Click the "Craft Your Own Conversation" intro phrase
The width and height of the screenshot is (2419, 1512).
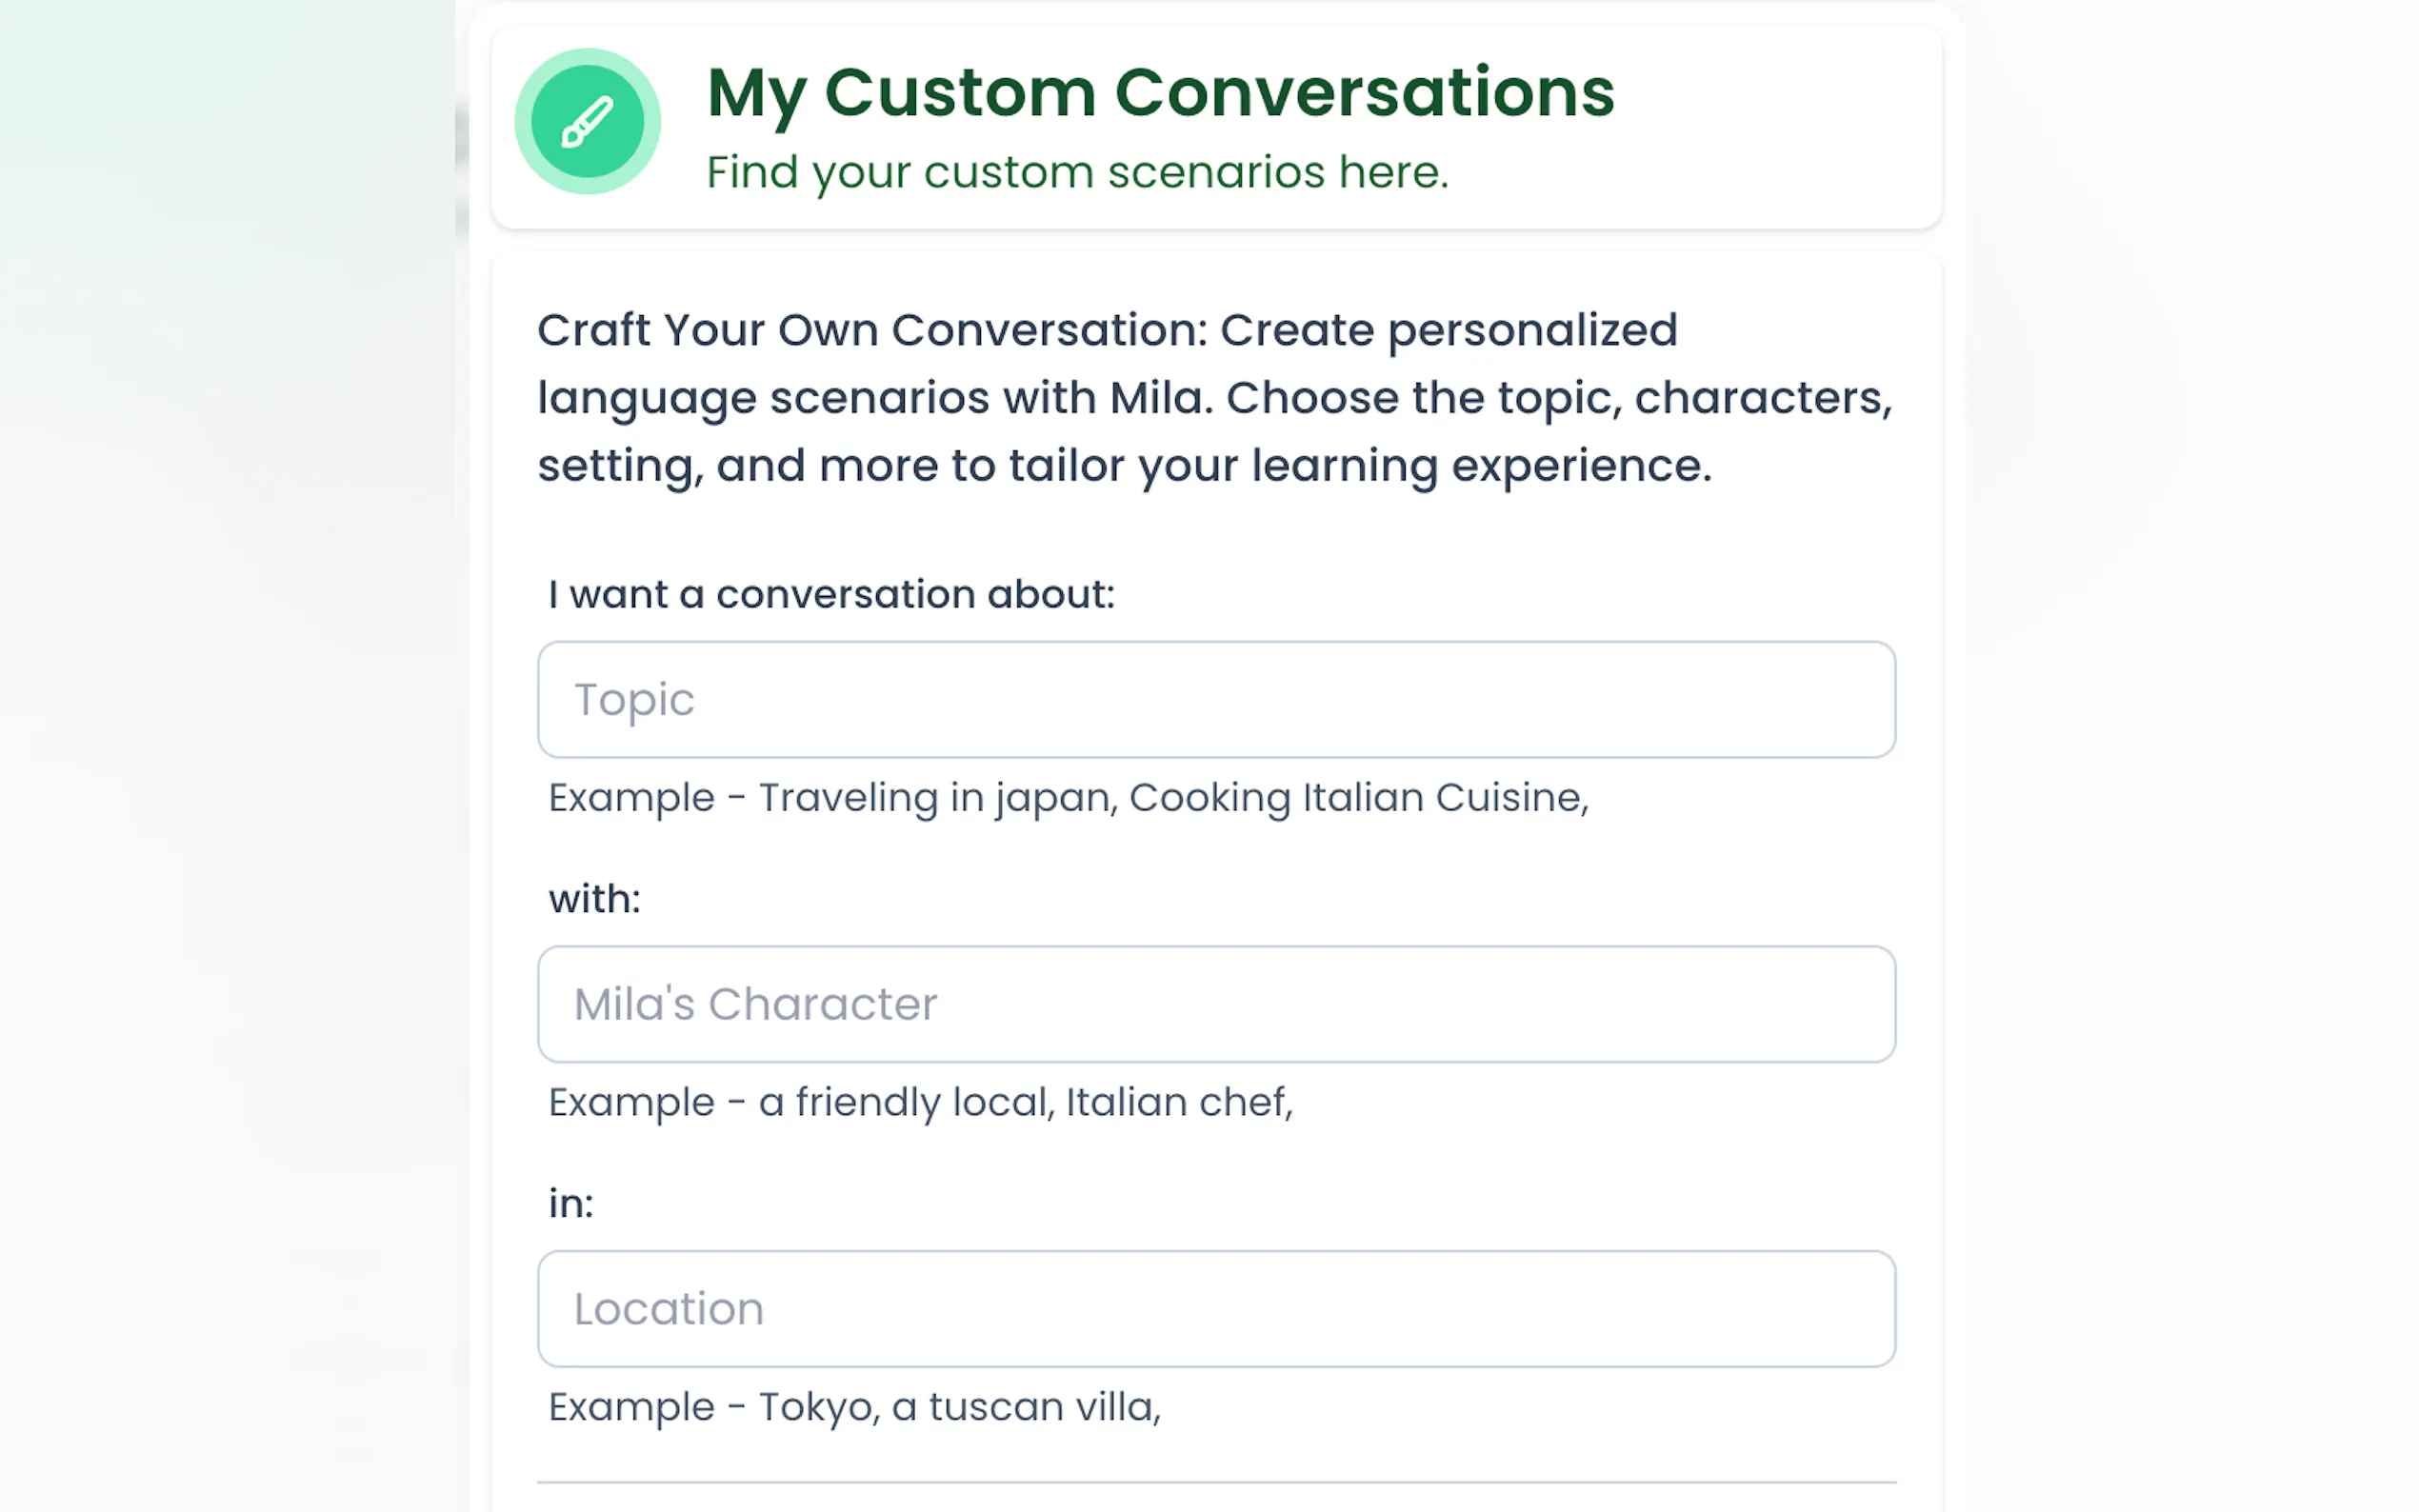[x=872, y=330]
